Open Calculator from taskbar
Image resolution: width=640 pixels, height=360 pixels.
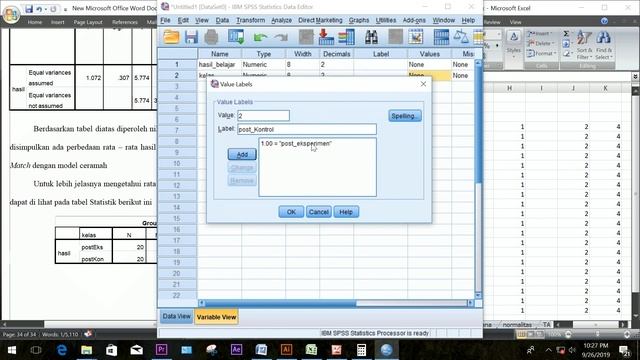pos(361,350)
